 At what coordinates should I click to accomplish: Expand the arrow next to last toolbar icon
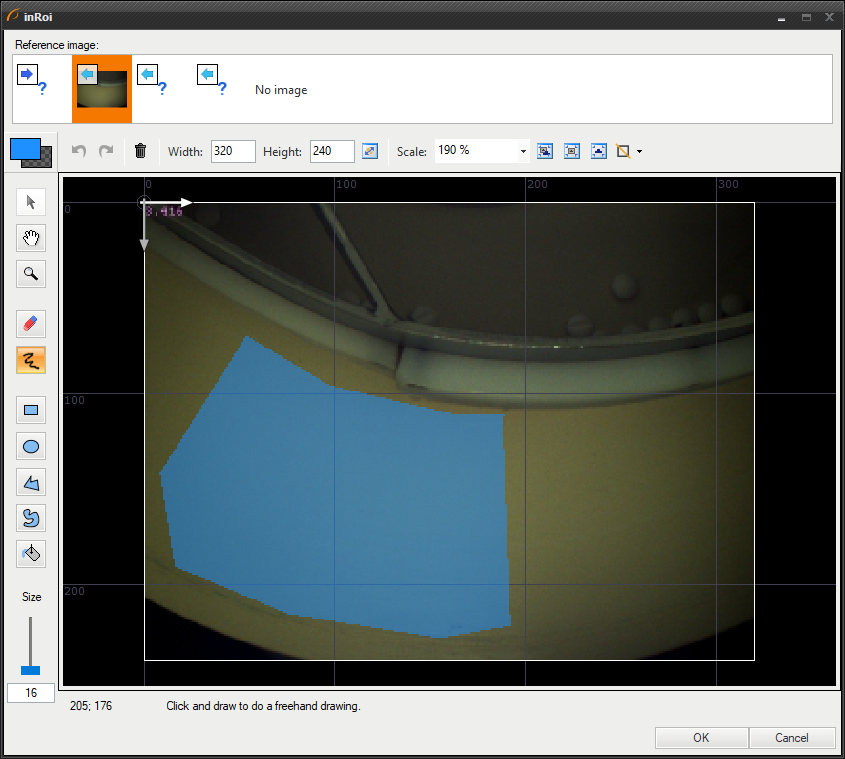[639, 152]
